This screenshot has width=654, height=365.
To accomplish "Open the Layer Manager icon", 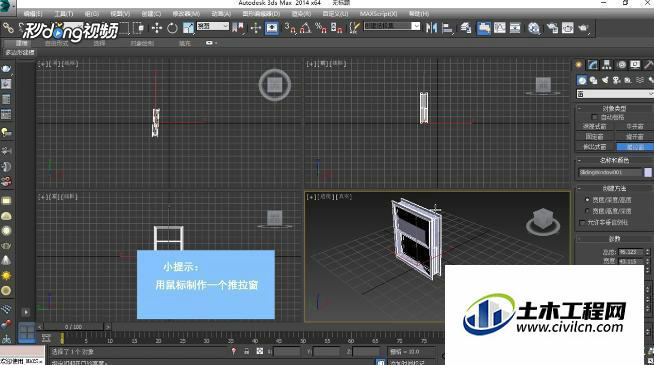I will pos(465,28).
